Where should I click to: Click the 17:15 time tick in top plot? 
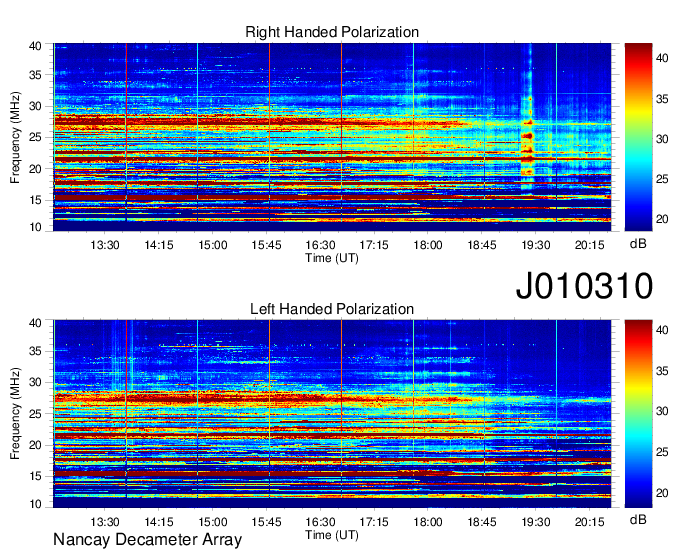click(x=374, y=245)
